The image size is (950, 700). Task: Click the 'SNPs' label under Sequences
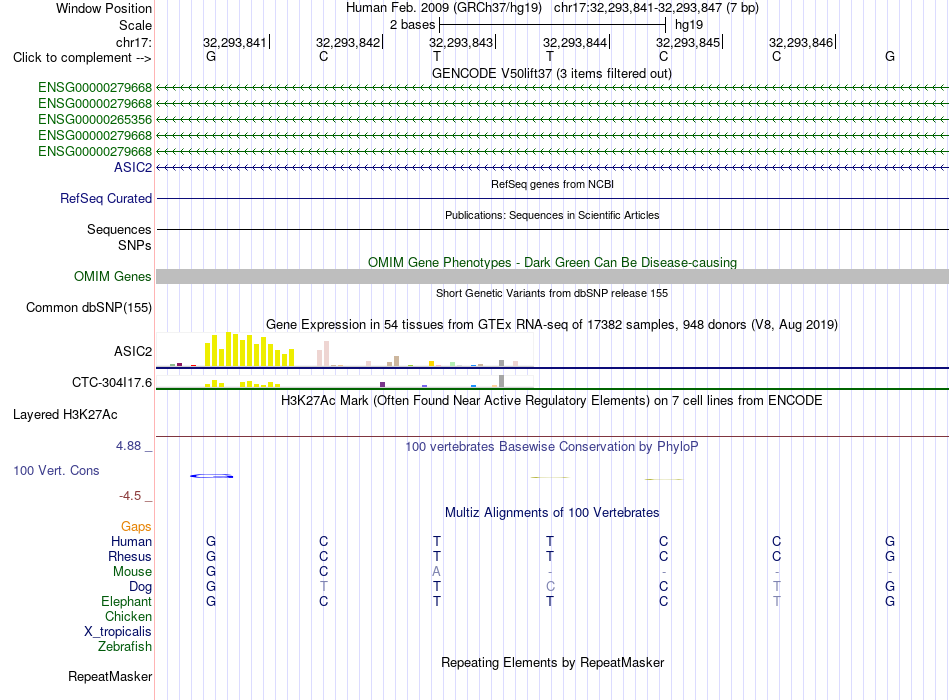pos(135,245)
